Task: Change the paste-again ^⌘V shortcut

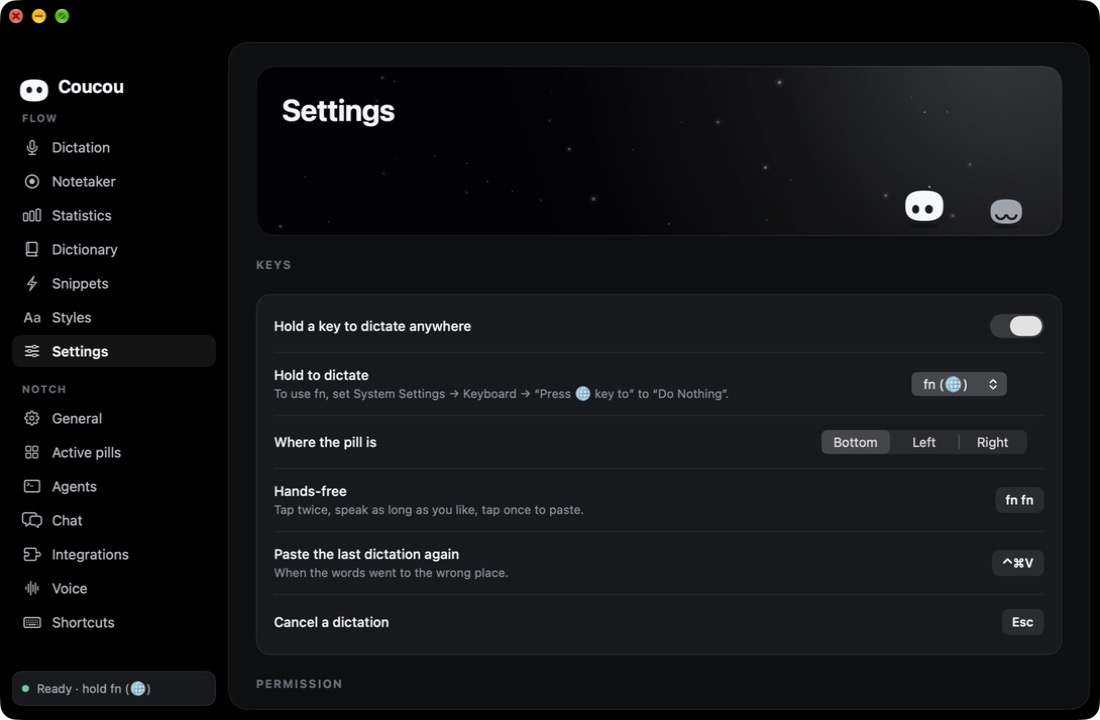Action: tap(1018, 563)
